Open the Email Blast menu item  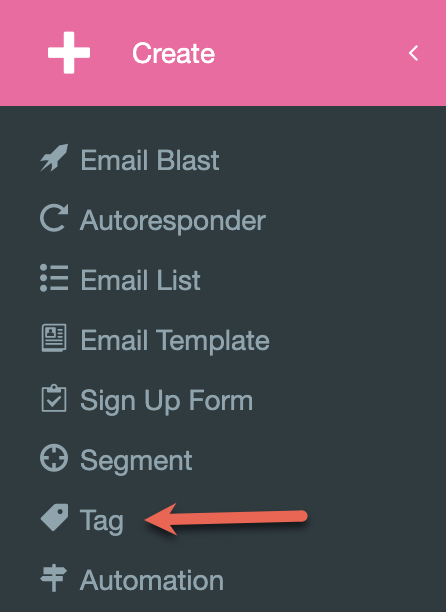150,160
